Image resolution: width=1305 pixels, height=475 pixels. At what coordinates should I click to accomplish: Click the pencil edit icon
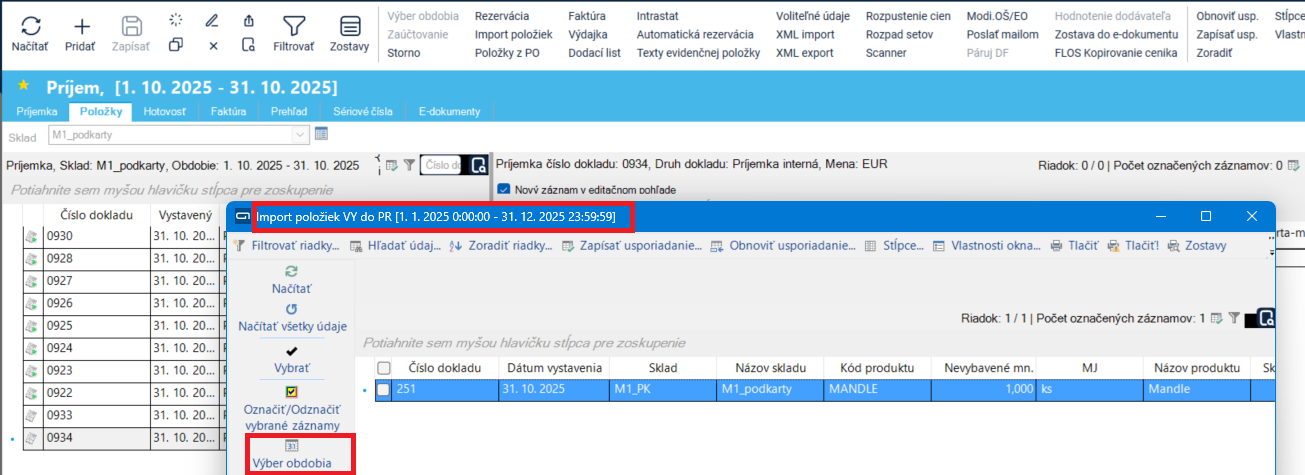tap(212, 20)
